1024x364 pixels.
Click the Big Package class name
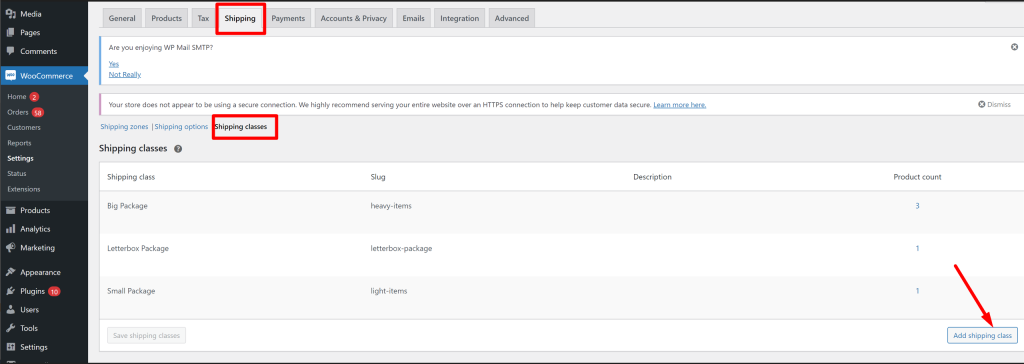pos(127,206)
